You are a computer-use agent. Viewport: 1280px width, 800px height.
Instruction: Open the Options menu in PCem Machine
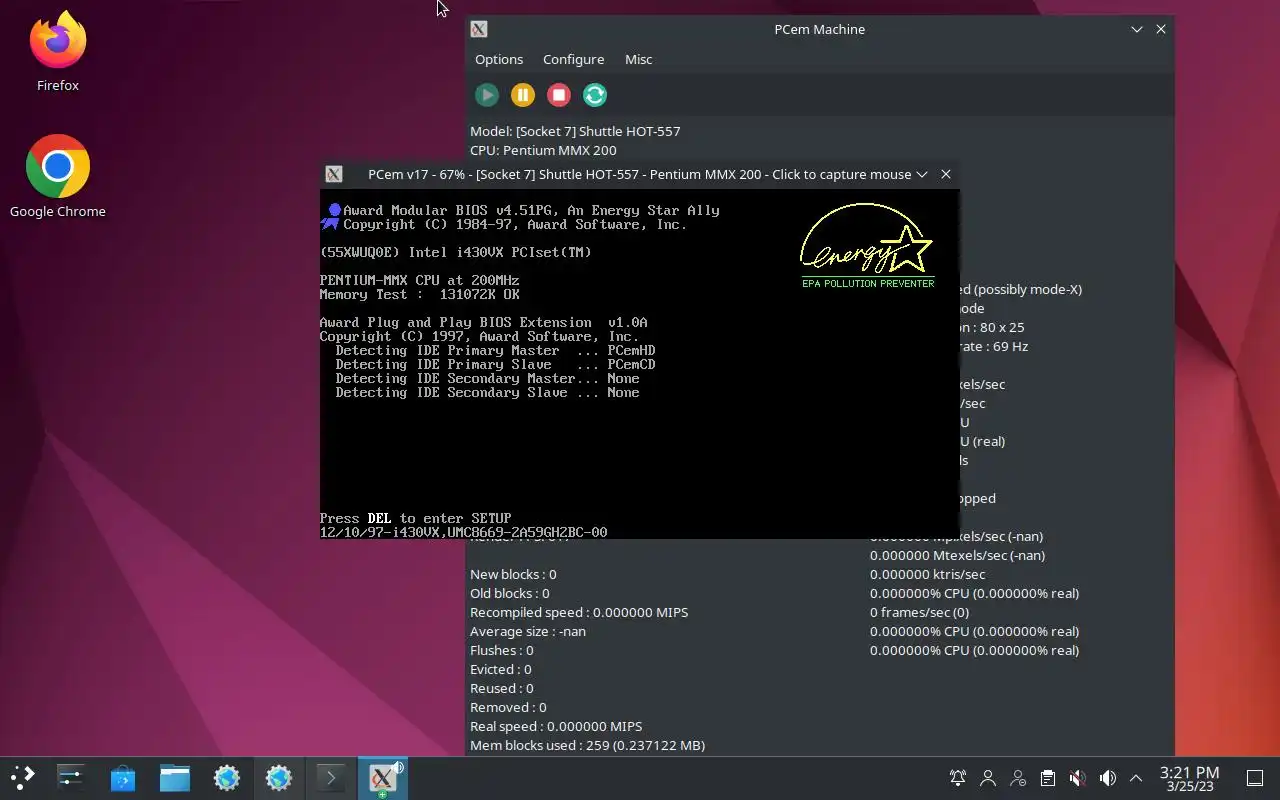499,59
